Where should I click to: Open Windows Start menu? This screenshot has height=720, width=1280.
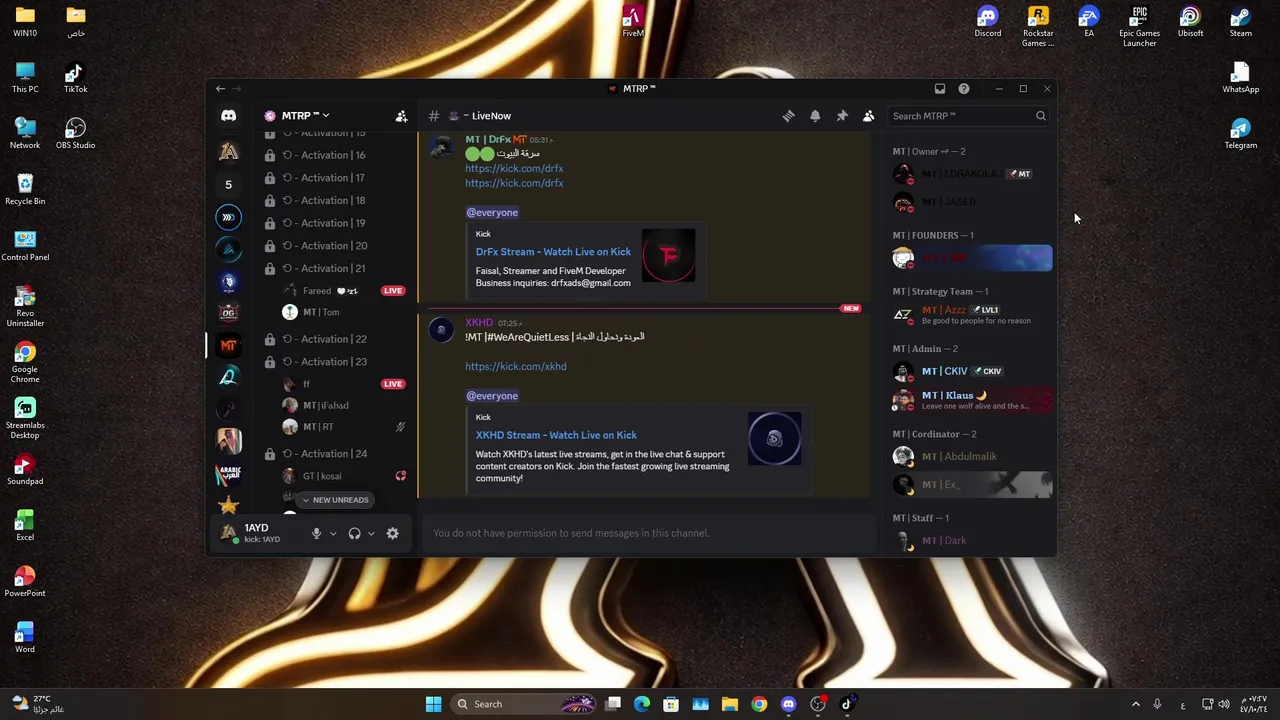tap(433, 704)
